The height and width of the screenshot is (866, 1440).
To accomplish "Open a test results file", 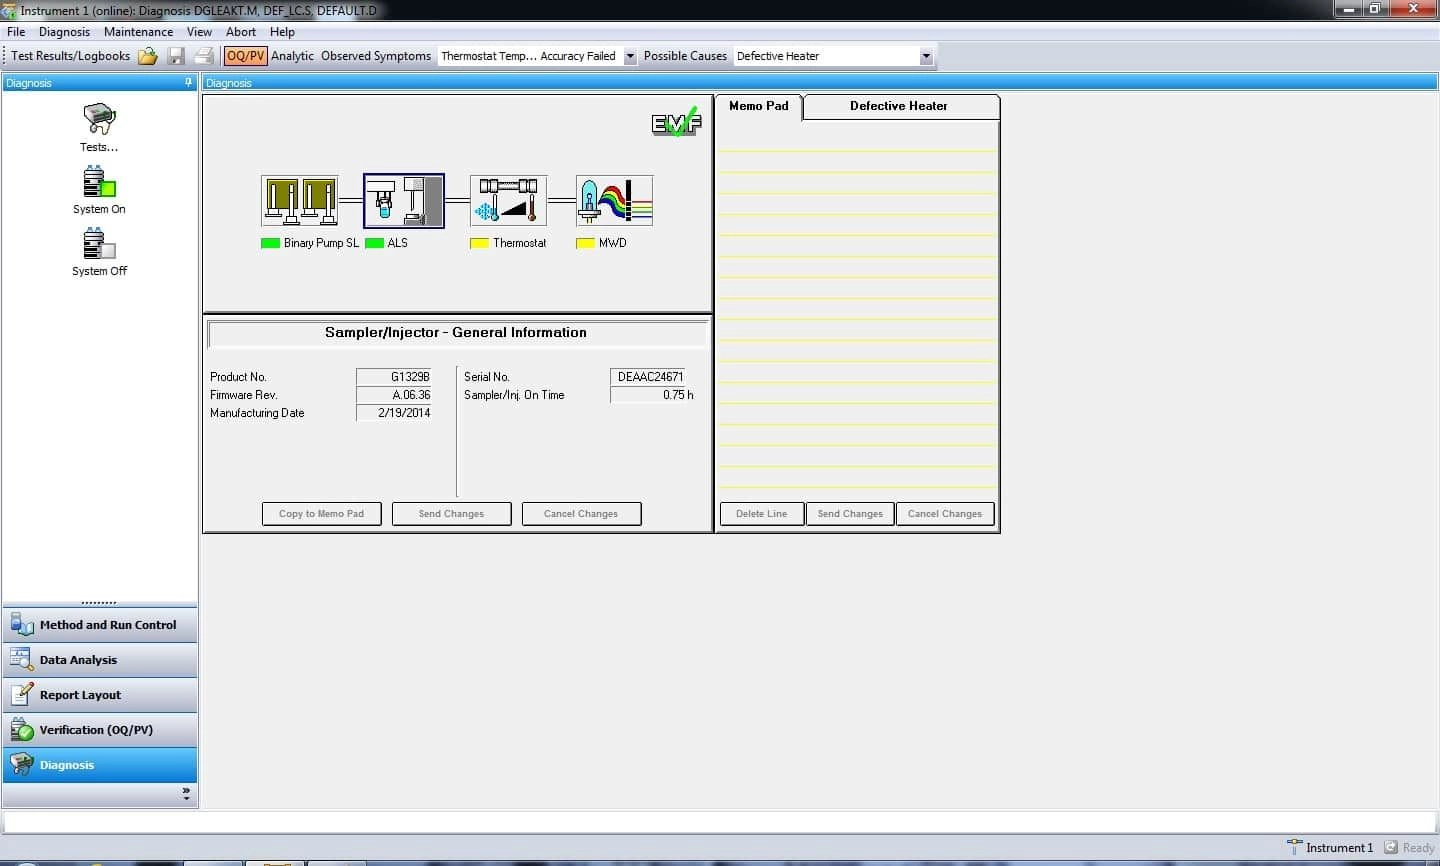I will (148, 56).
